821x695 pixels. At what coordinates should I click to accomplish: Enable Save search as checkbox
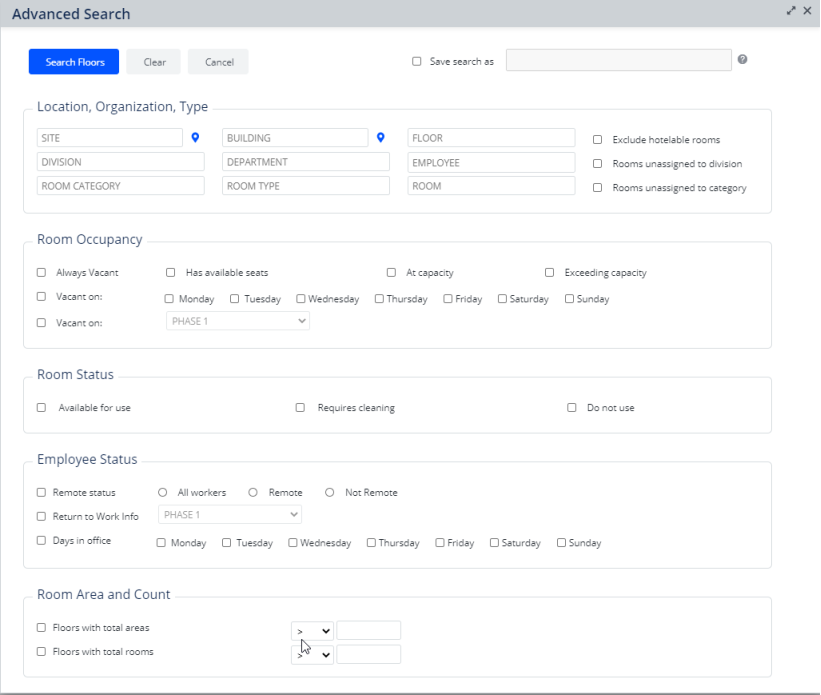pyautogui.click(x=417, y=61)
